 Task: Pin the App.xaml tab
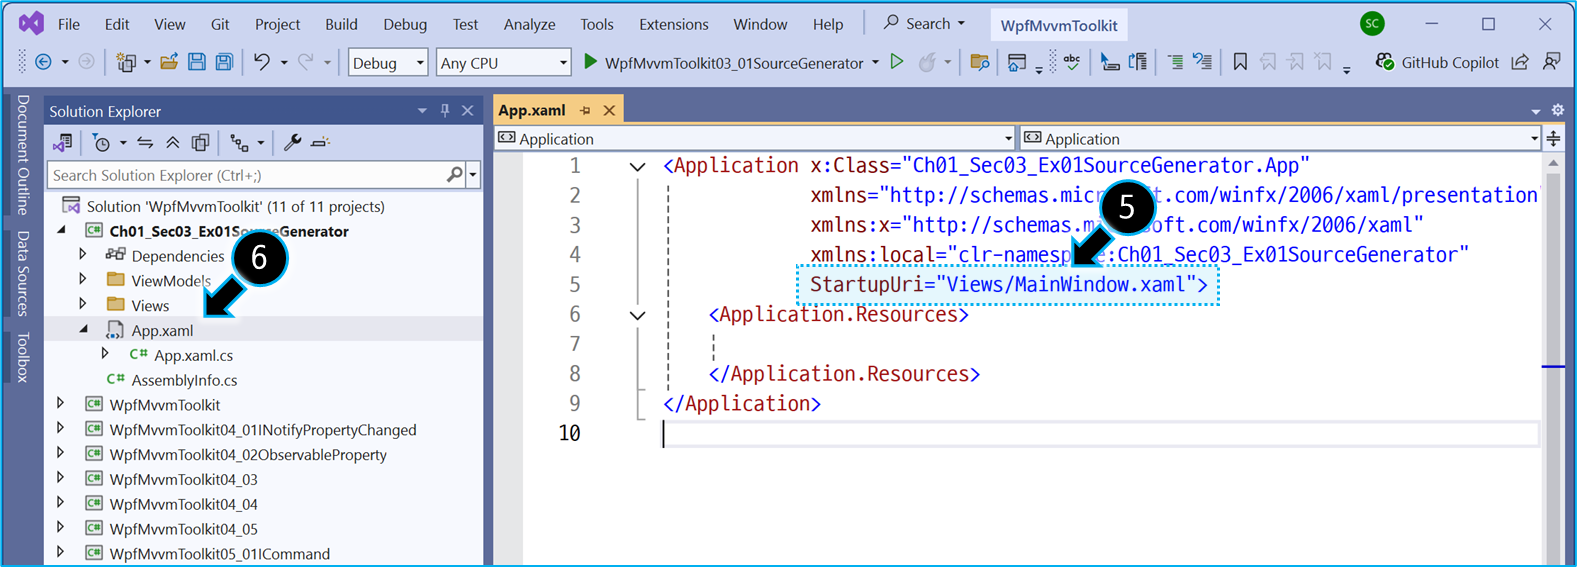pyautogui.click(x=585, y=110)
